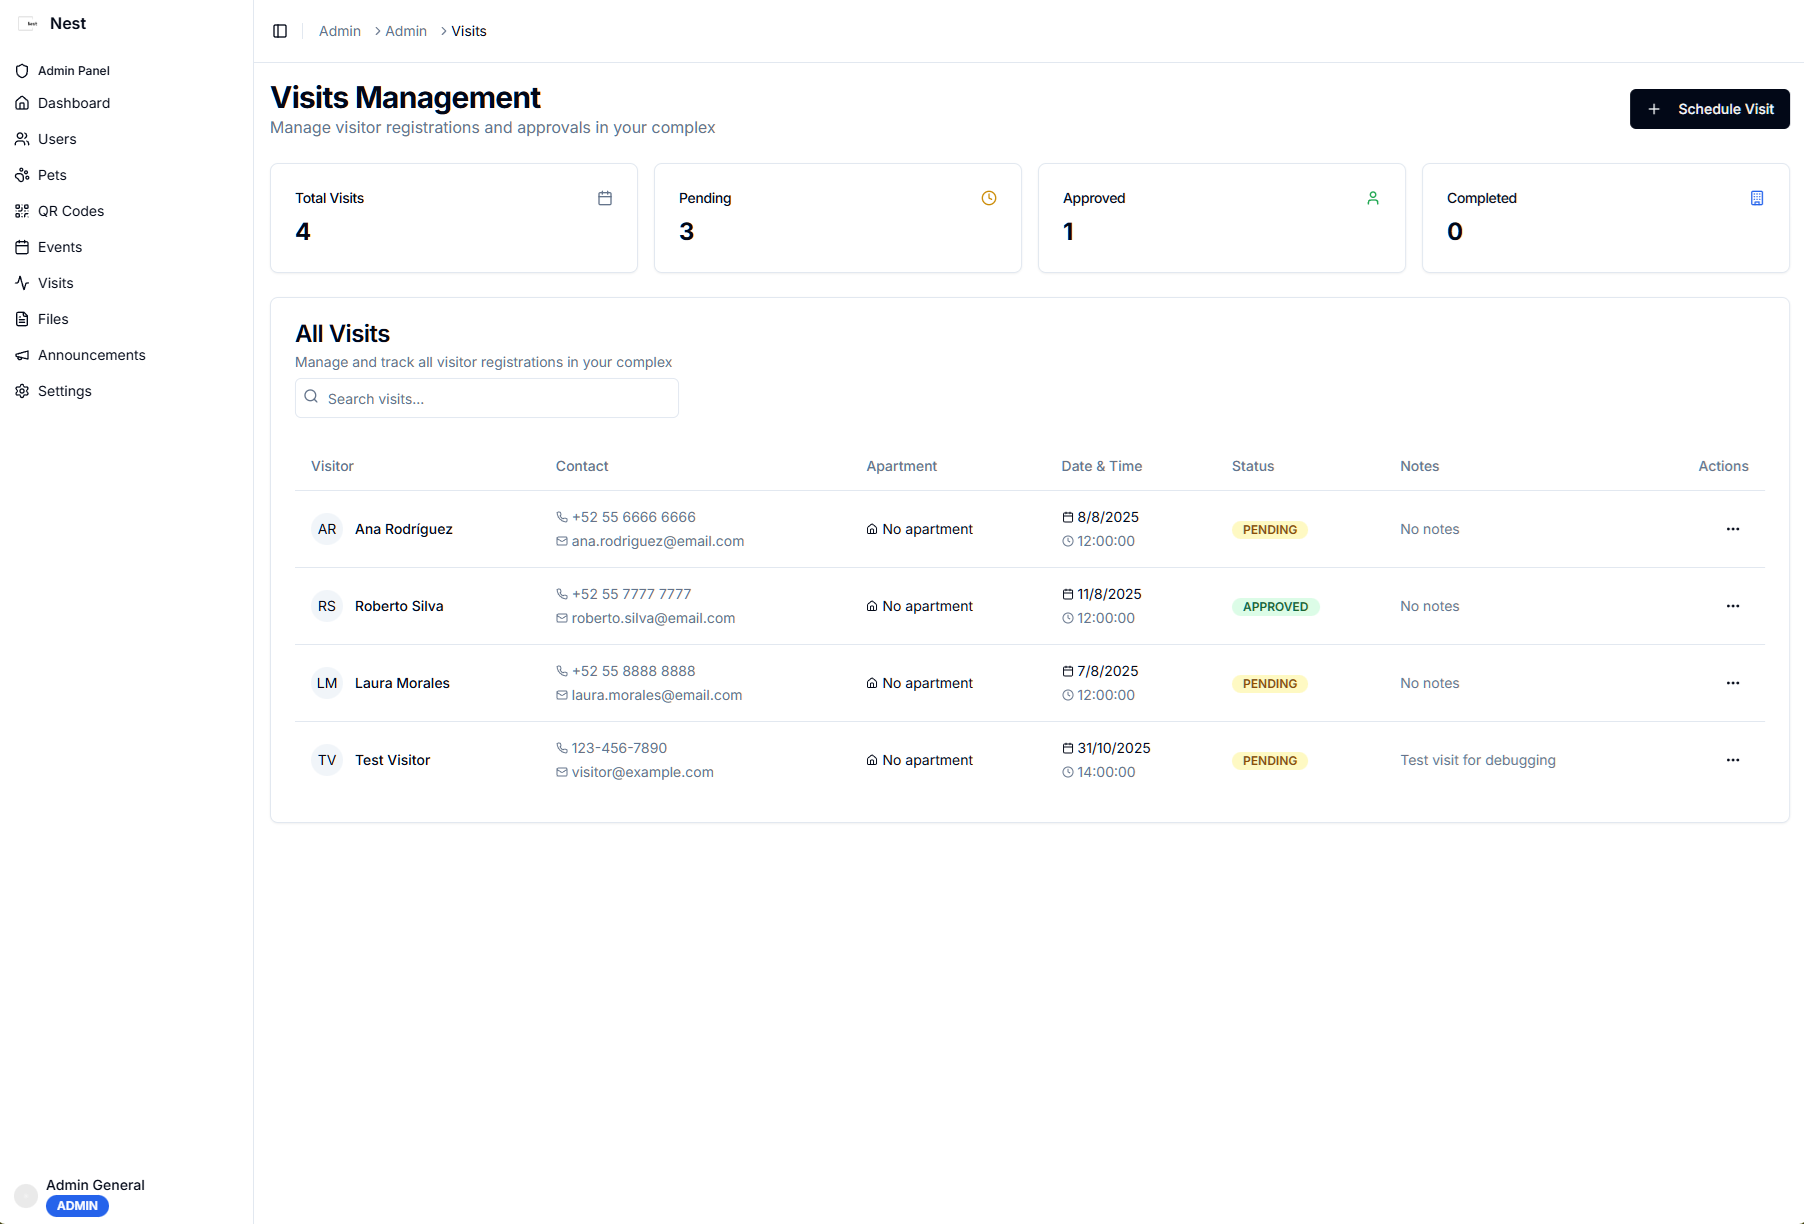Click the ADMIN role badge
Screen dimensions: 1804x1224
(x=77, y=1206)
